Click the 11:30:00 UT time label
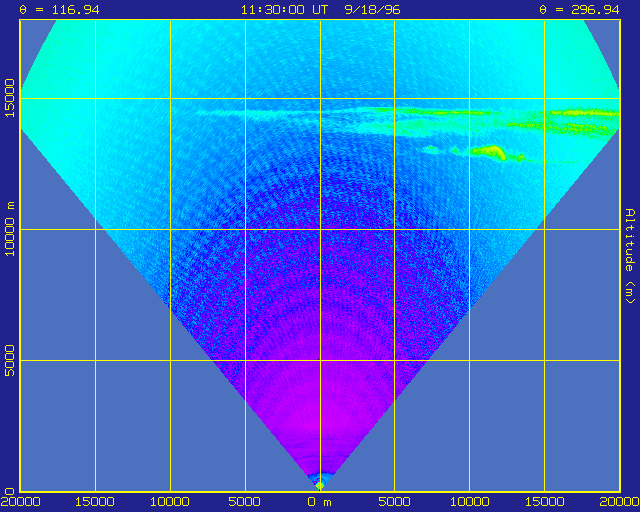This screenshot has height=512, width=640. pos(284,10)
